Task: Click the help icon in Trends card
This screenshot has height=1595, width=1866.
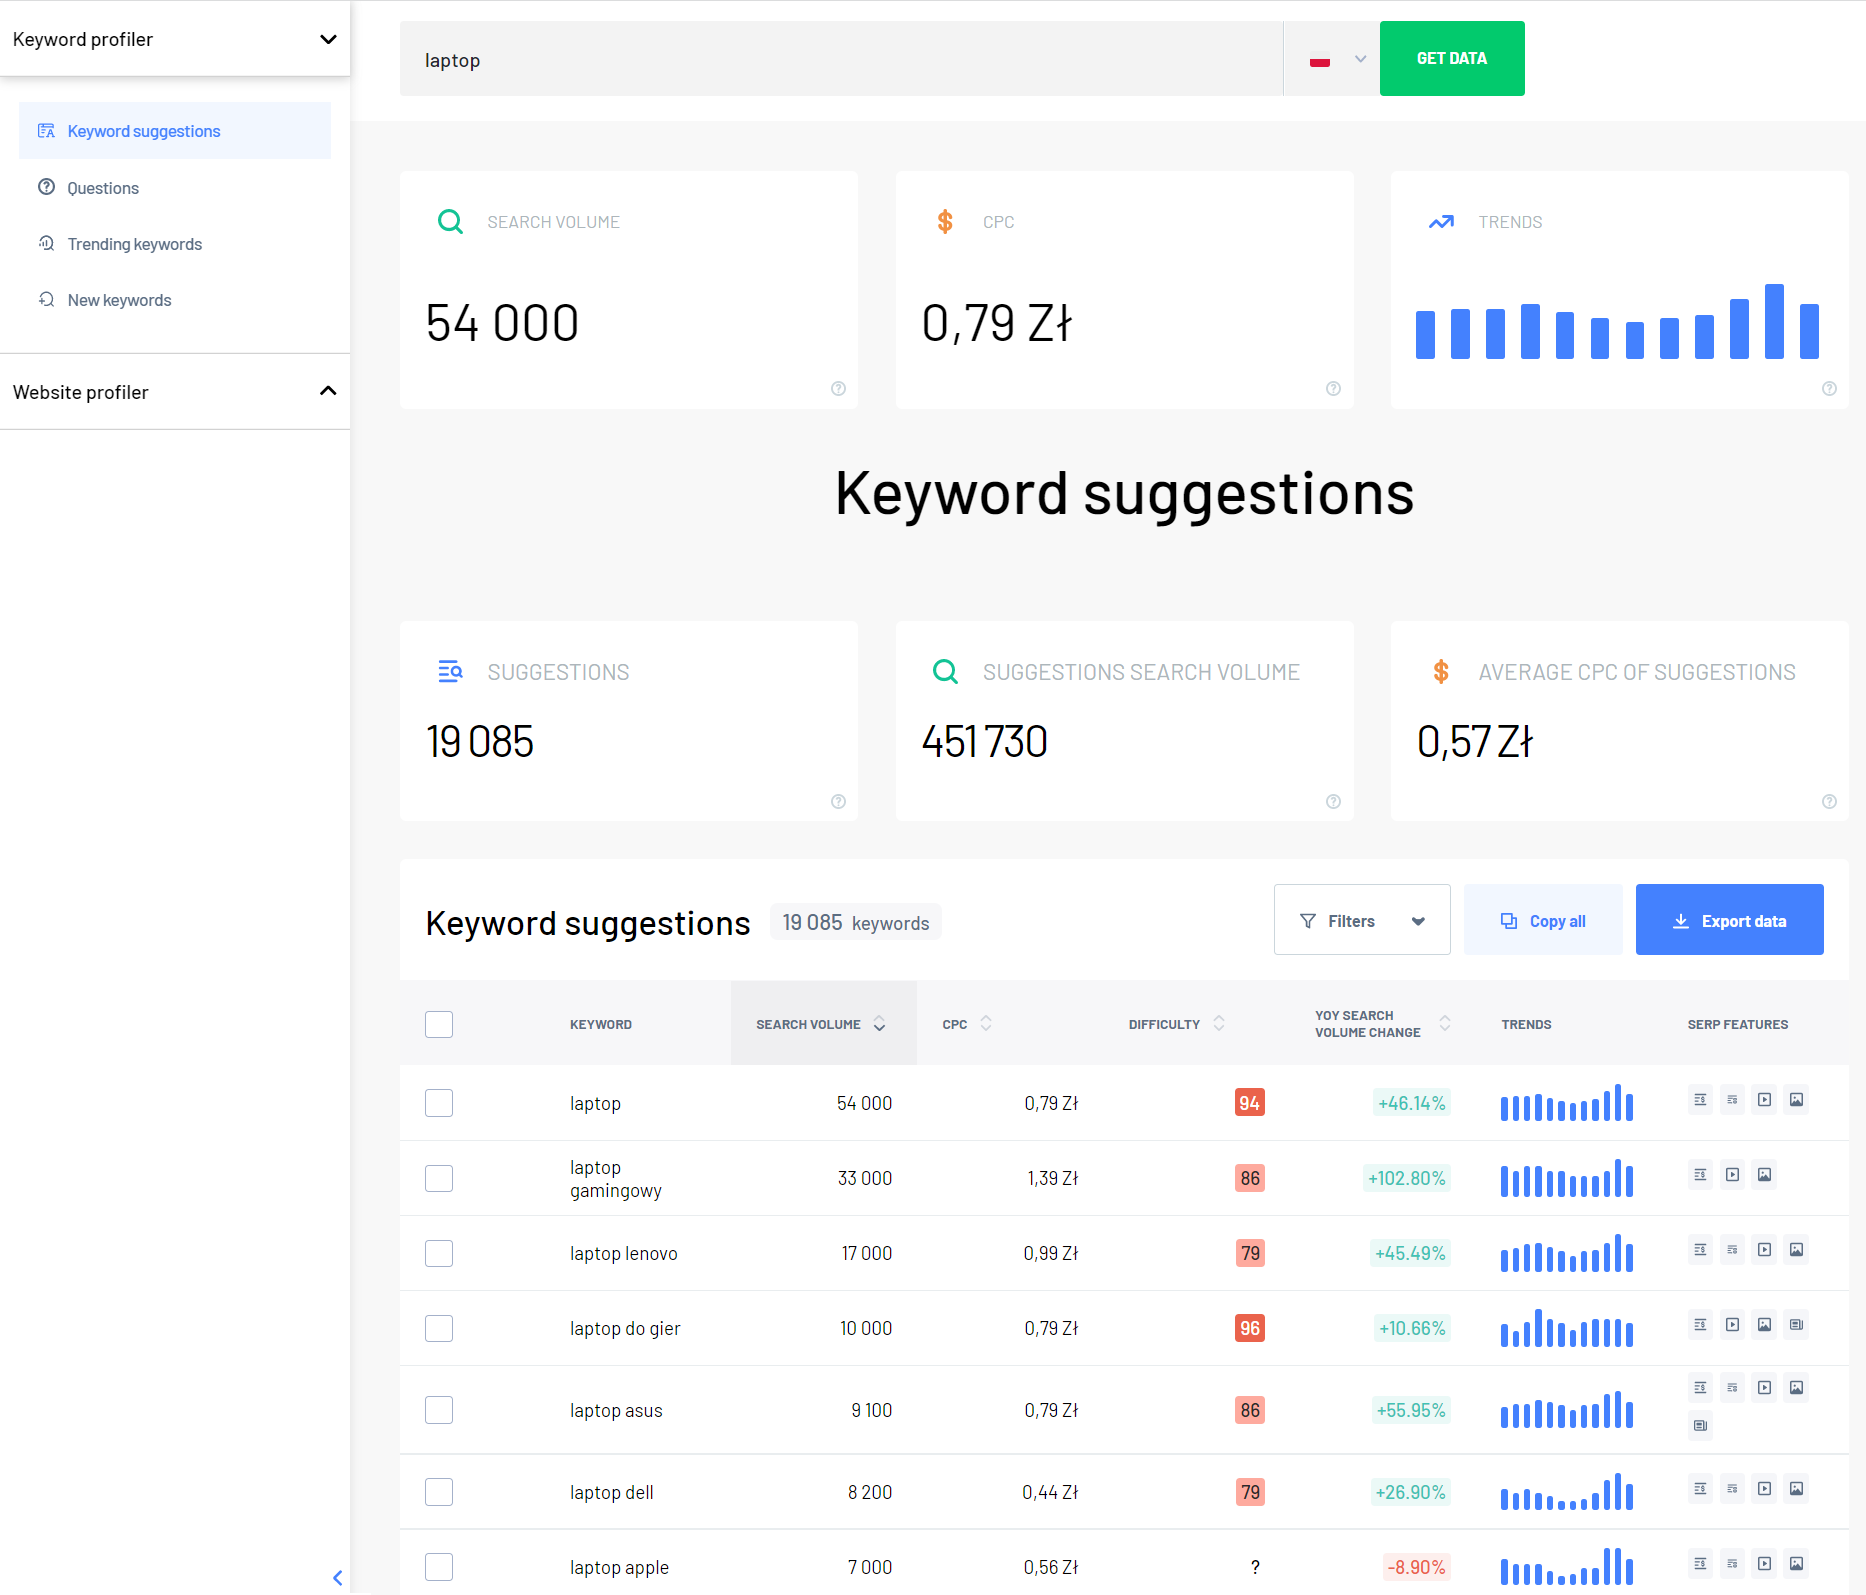Action: (1829, 389)
